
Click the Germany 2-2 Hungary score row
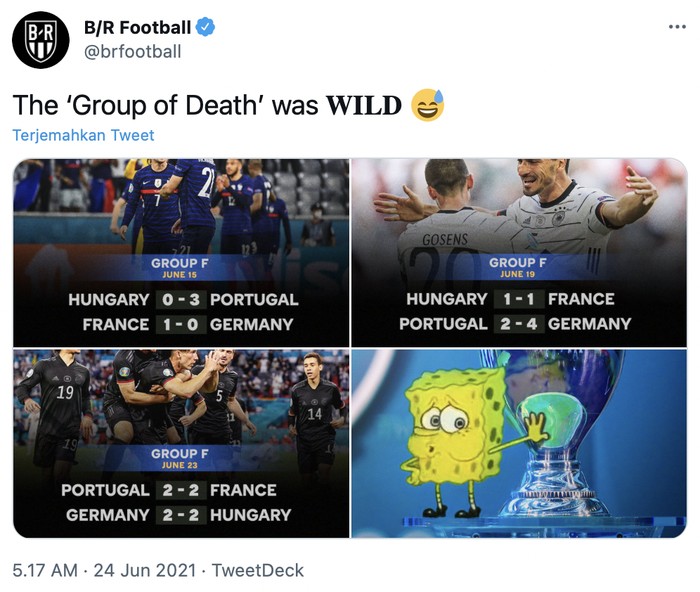pos(178,515)
